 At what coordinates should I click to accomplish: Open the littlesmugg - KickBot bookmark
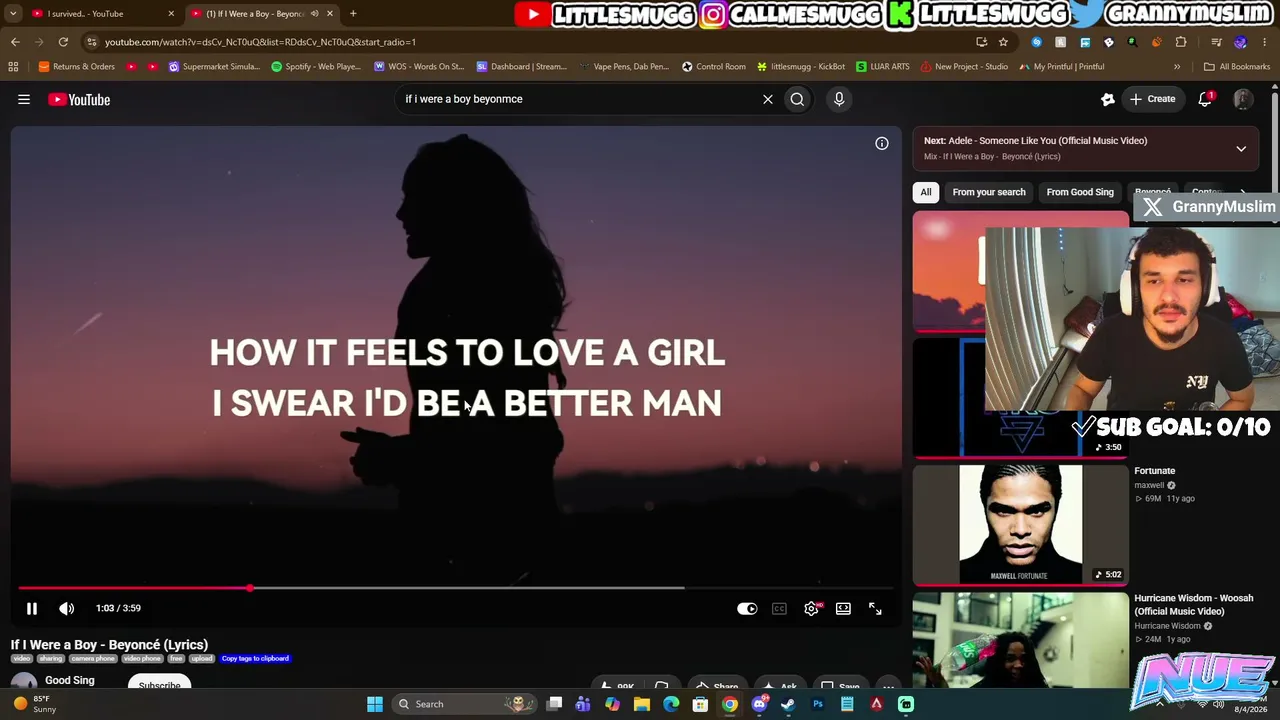click(801, 67)
